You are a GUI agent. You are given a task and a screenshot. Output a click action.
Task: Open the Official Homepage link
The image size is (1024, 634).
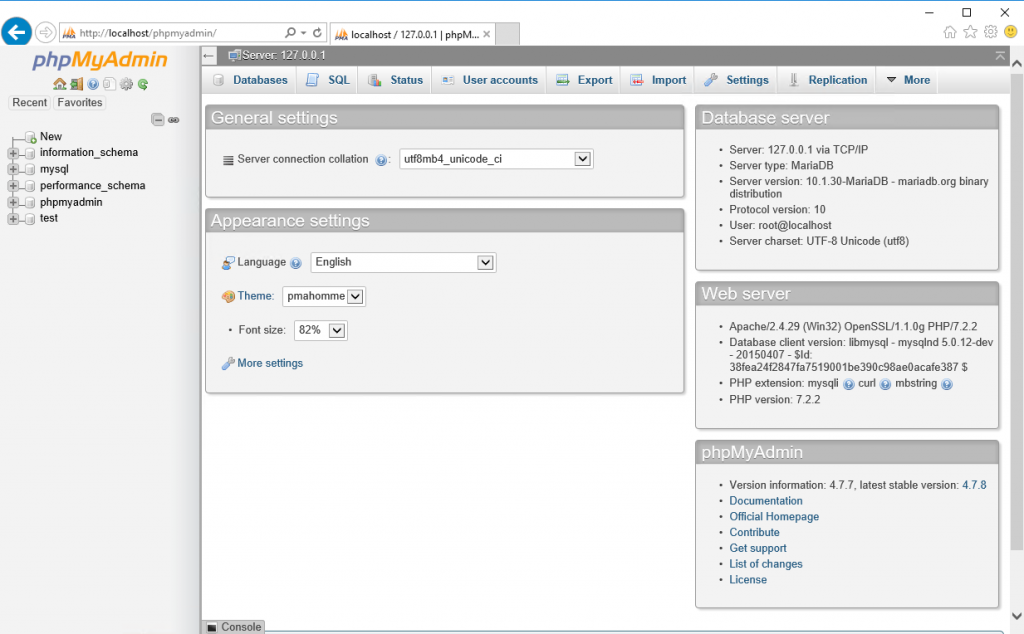(774, 516)
